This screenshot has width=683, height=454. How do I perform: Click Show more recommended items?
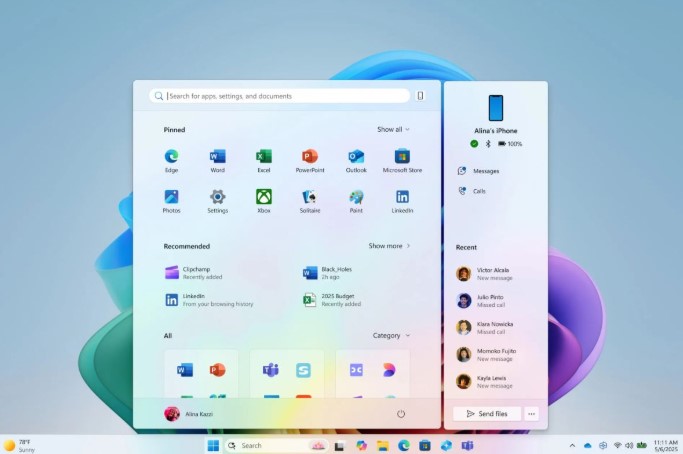389,246
